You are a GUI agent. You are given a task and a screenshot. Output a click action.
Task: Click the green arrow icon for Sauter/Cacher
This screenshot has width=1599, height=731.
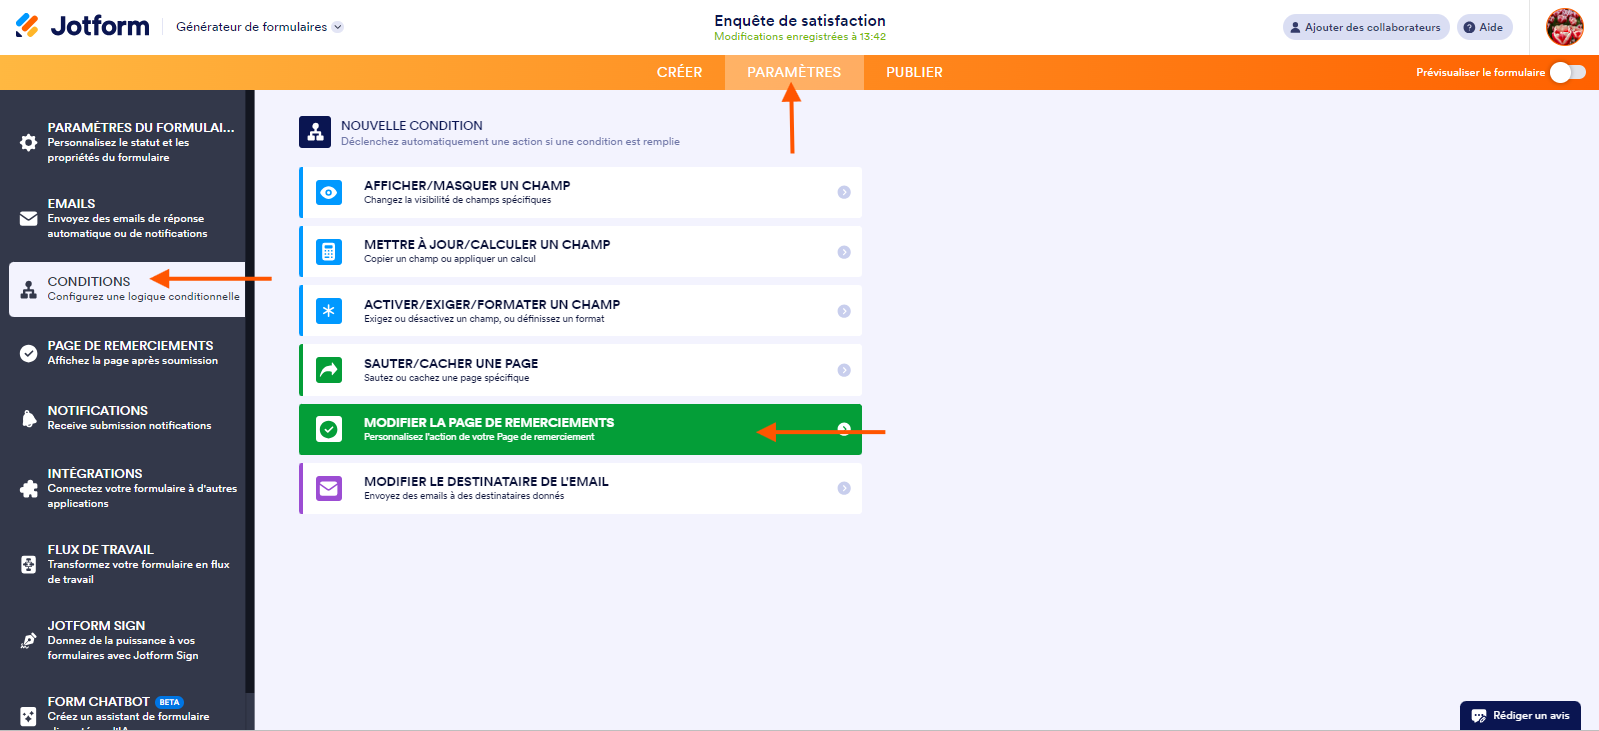click(329, 370)
